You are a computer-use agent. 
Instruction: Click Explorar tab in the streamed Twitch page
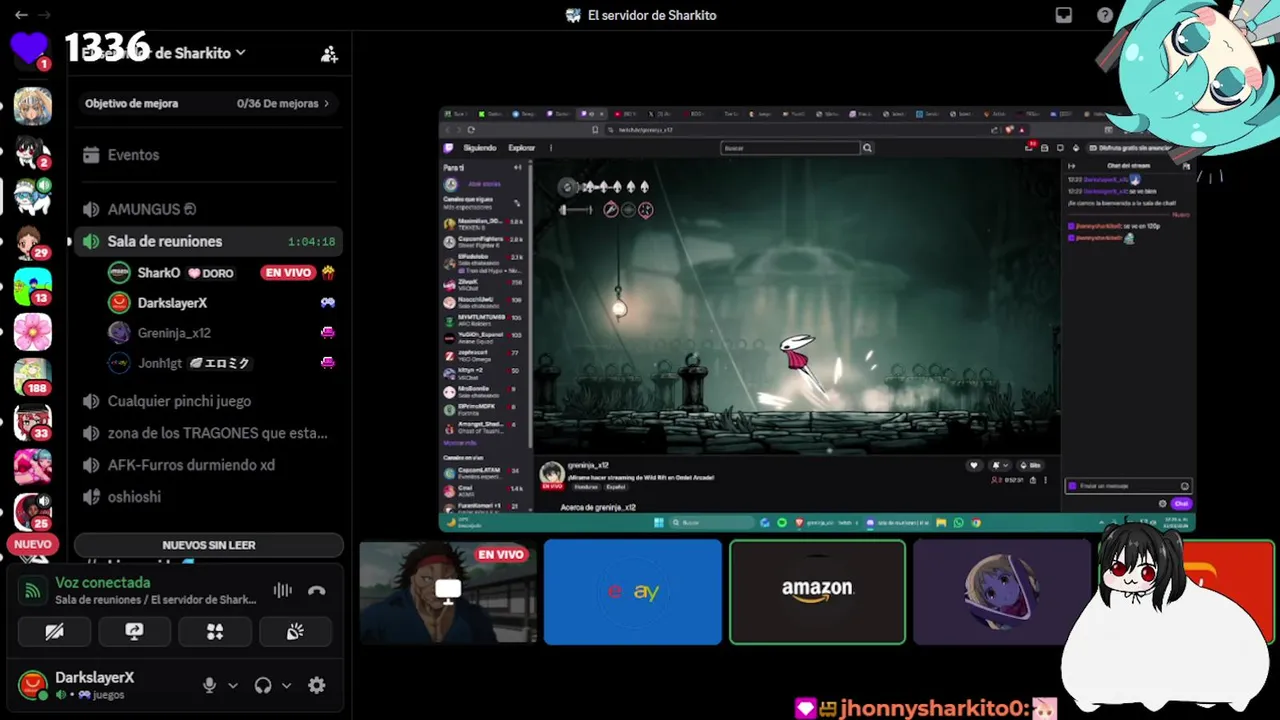521,148
